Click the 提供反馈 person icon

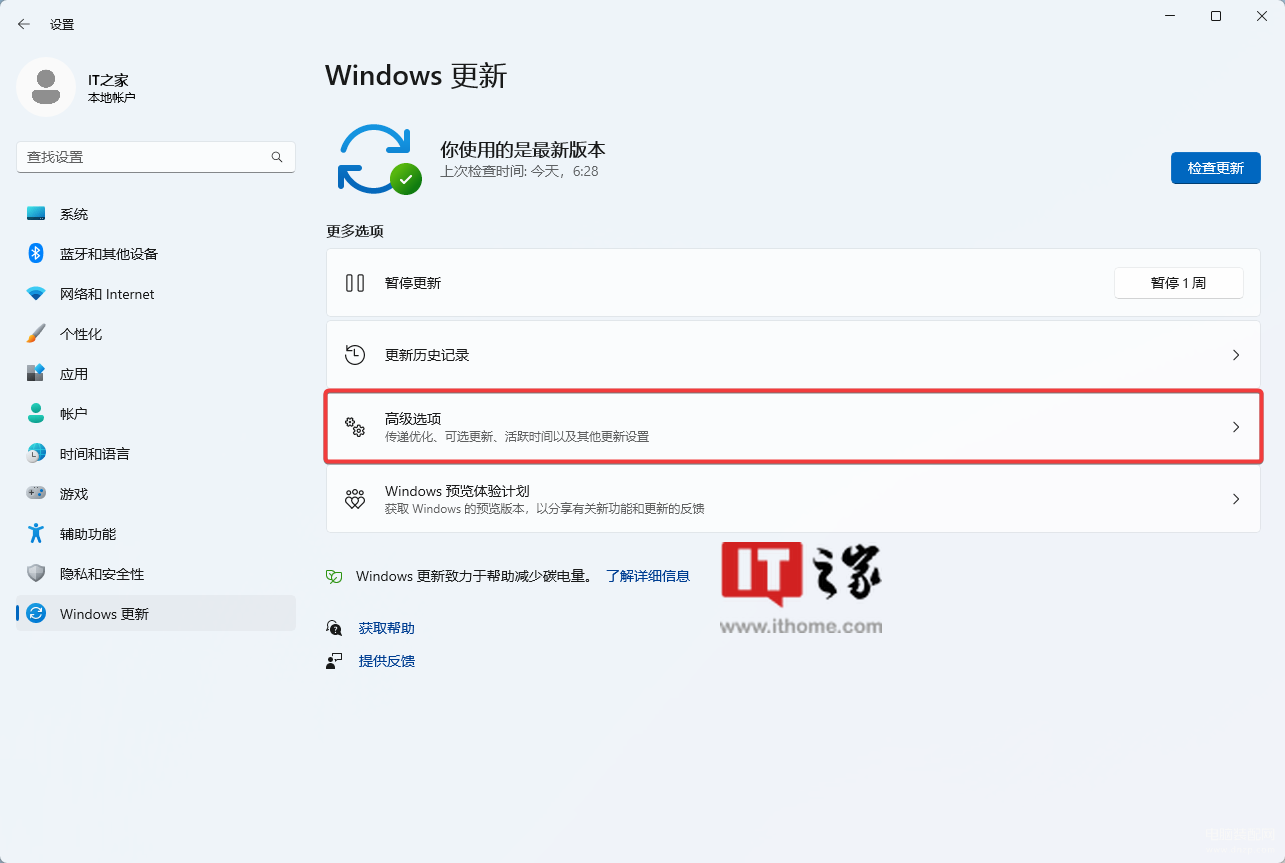[x=335, y=661]
